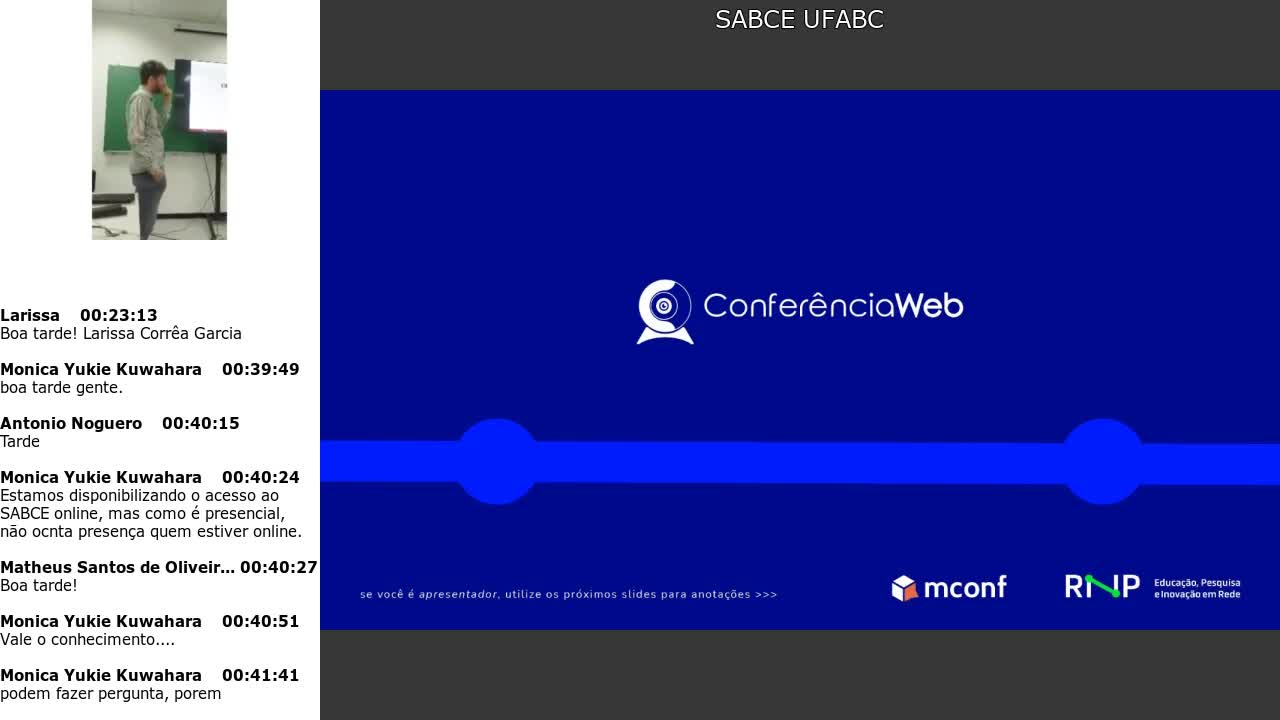Select the chat message 'Tarde'

pos(20,442)
